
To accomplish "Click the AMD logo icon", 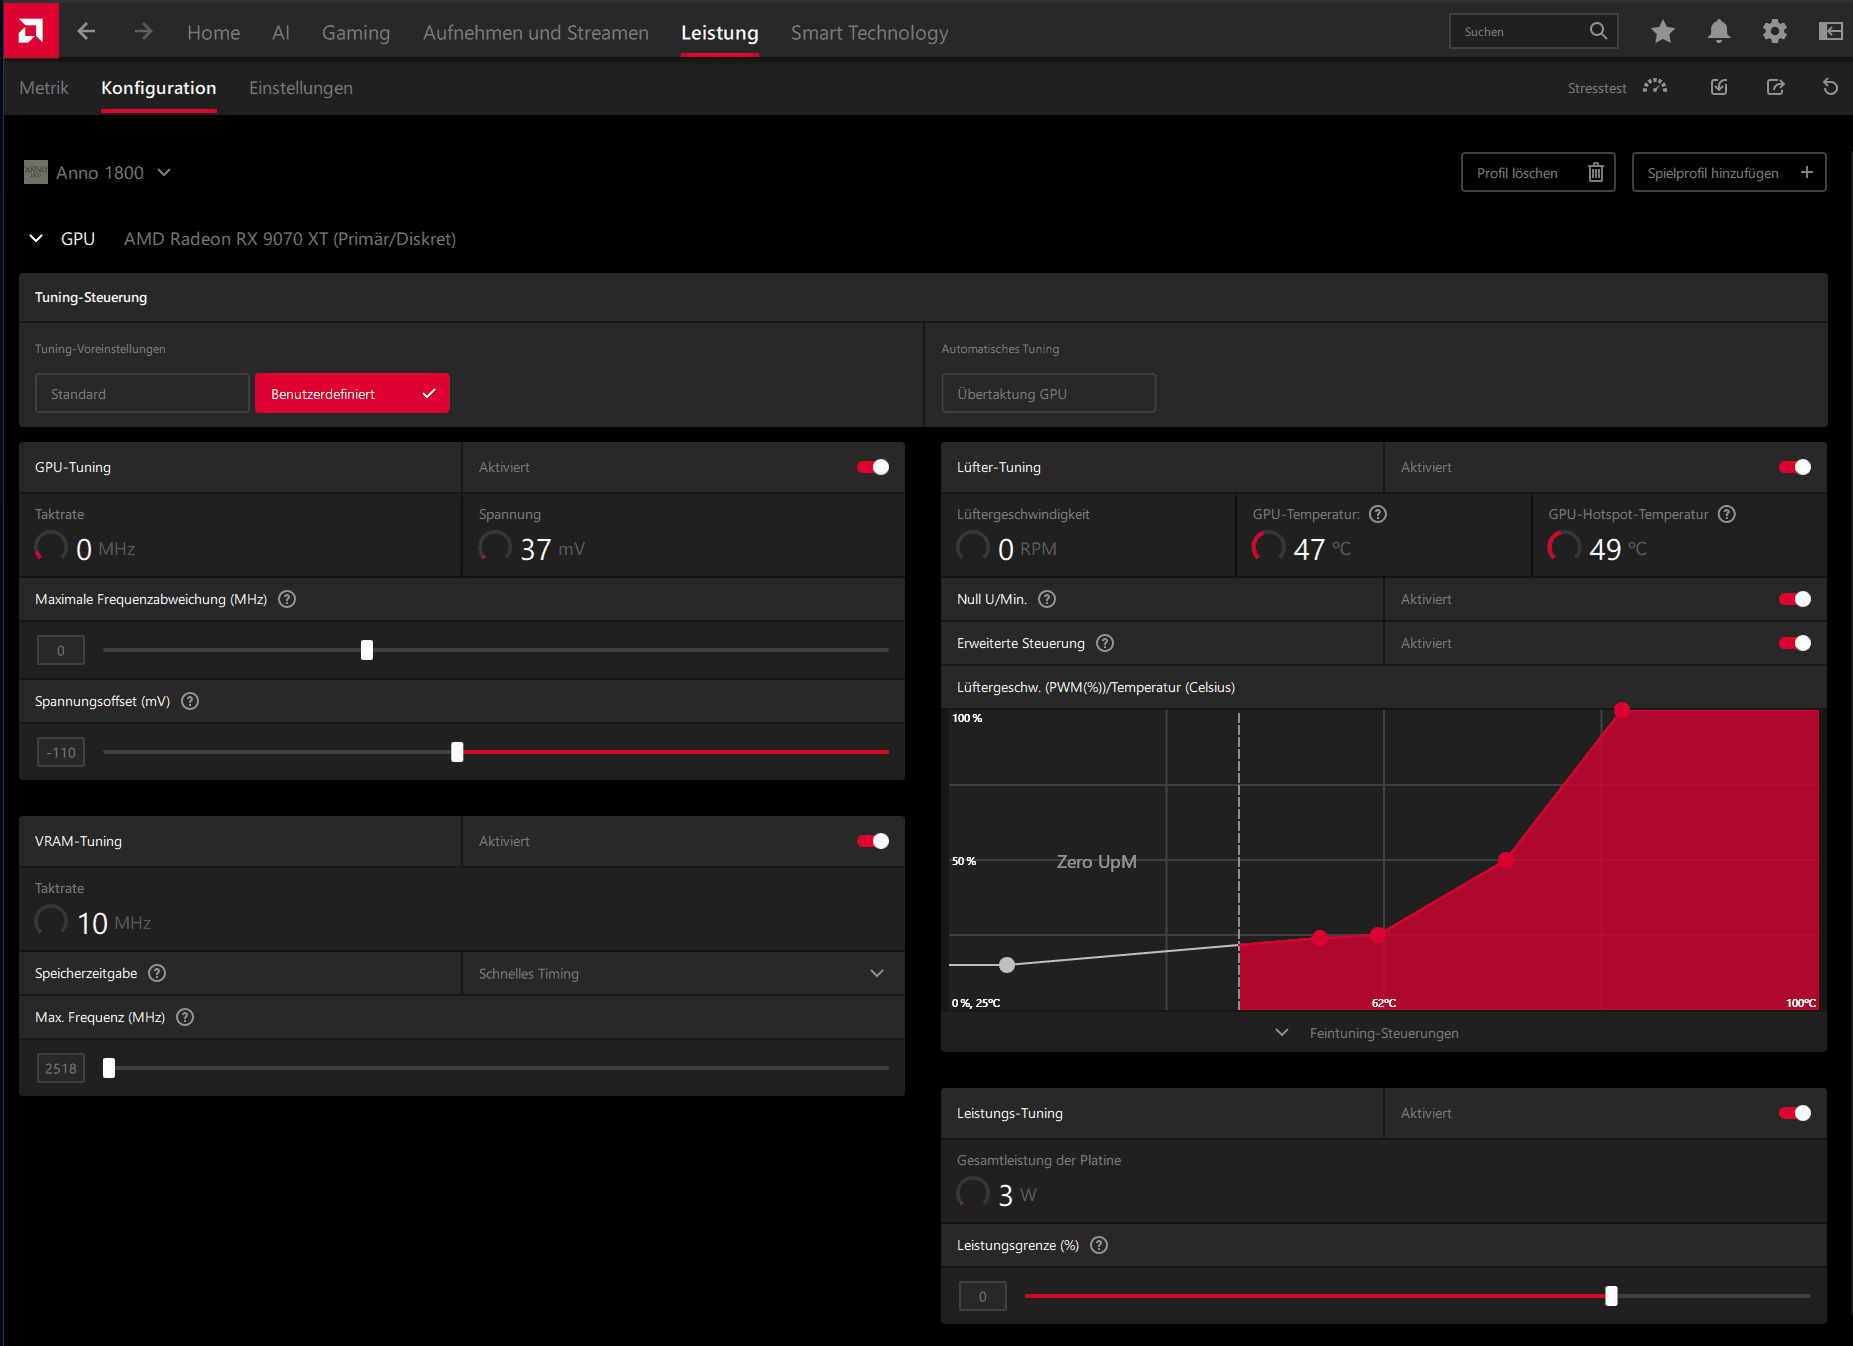I will [x=31, y=31].
